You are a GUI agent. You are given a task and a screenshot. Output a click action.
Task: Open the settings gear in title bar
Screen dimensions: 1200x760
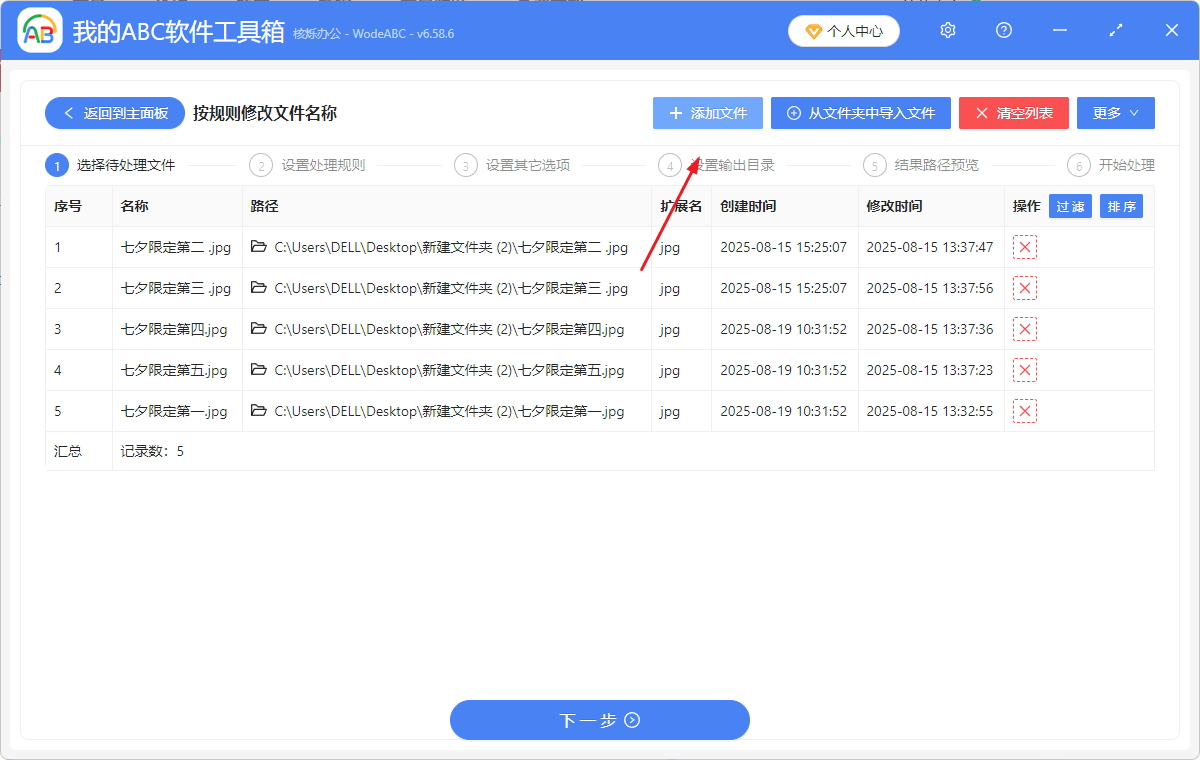[x=947, y=30]
